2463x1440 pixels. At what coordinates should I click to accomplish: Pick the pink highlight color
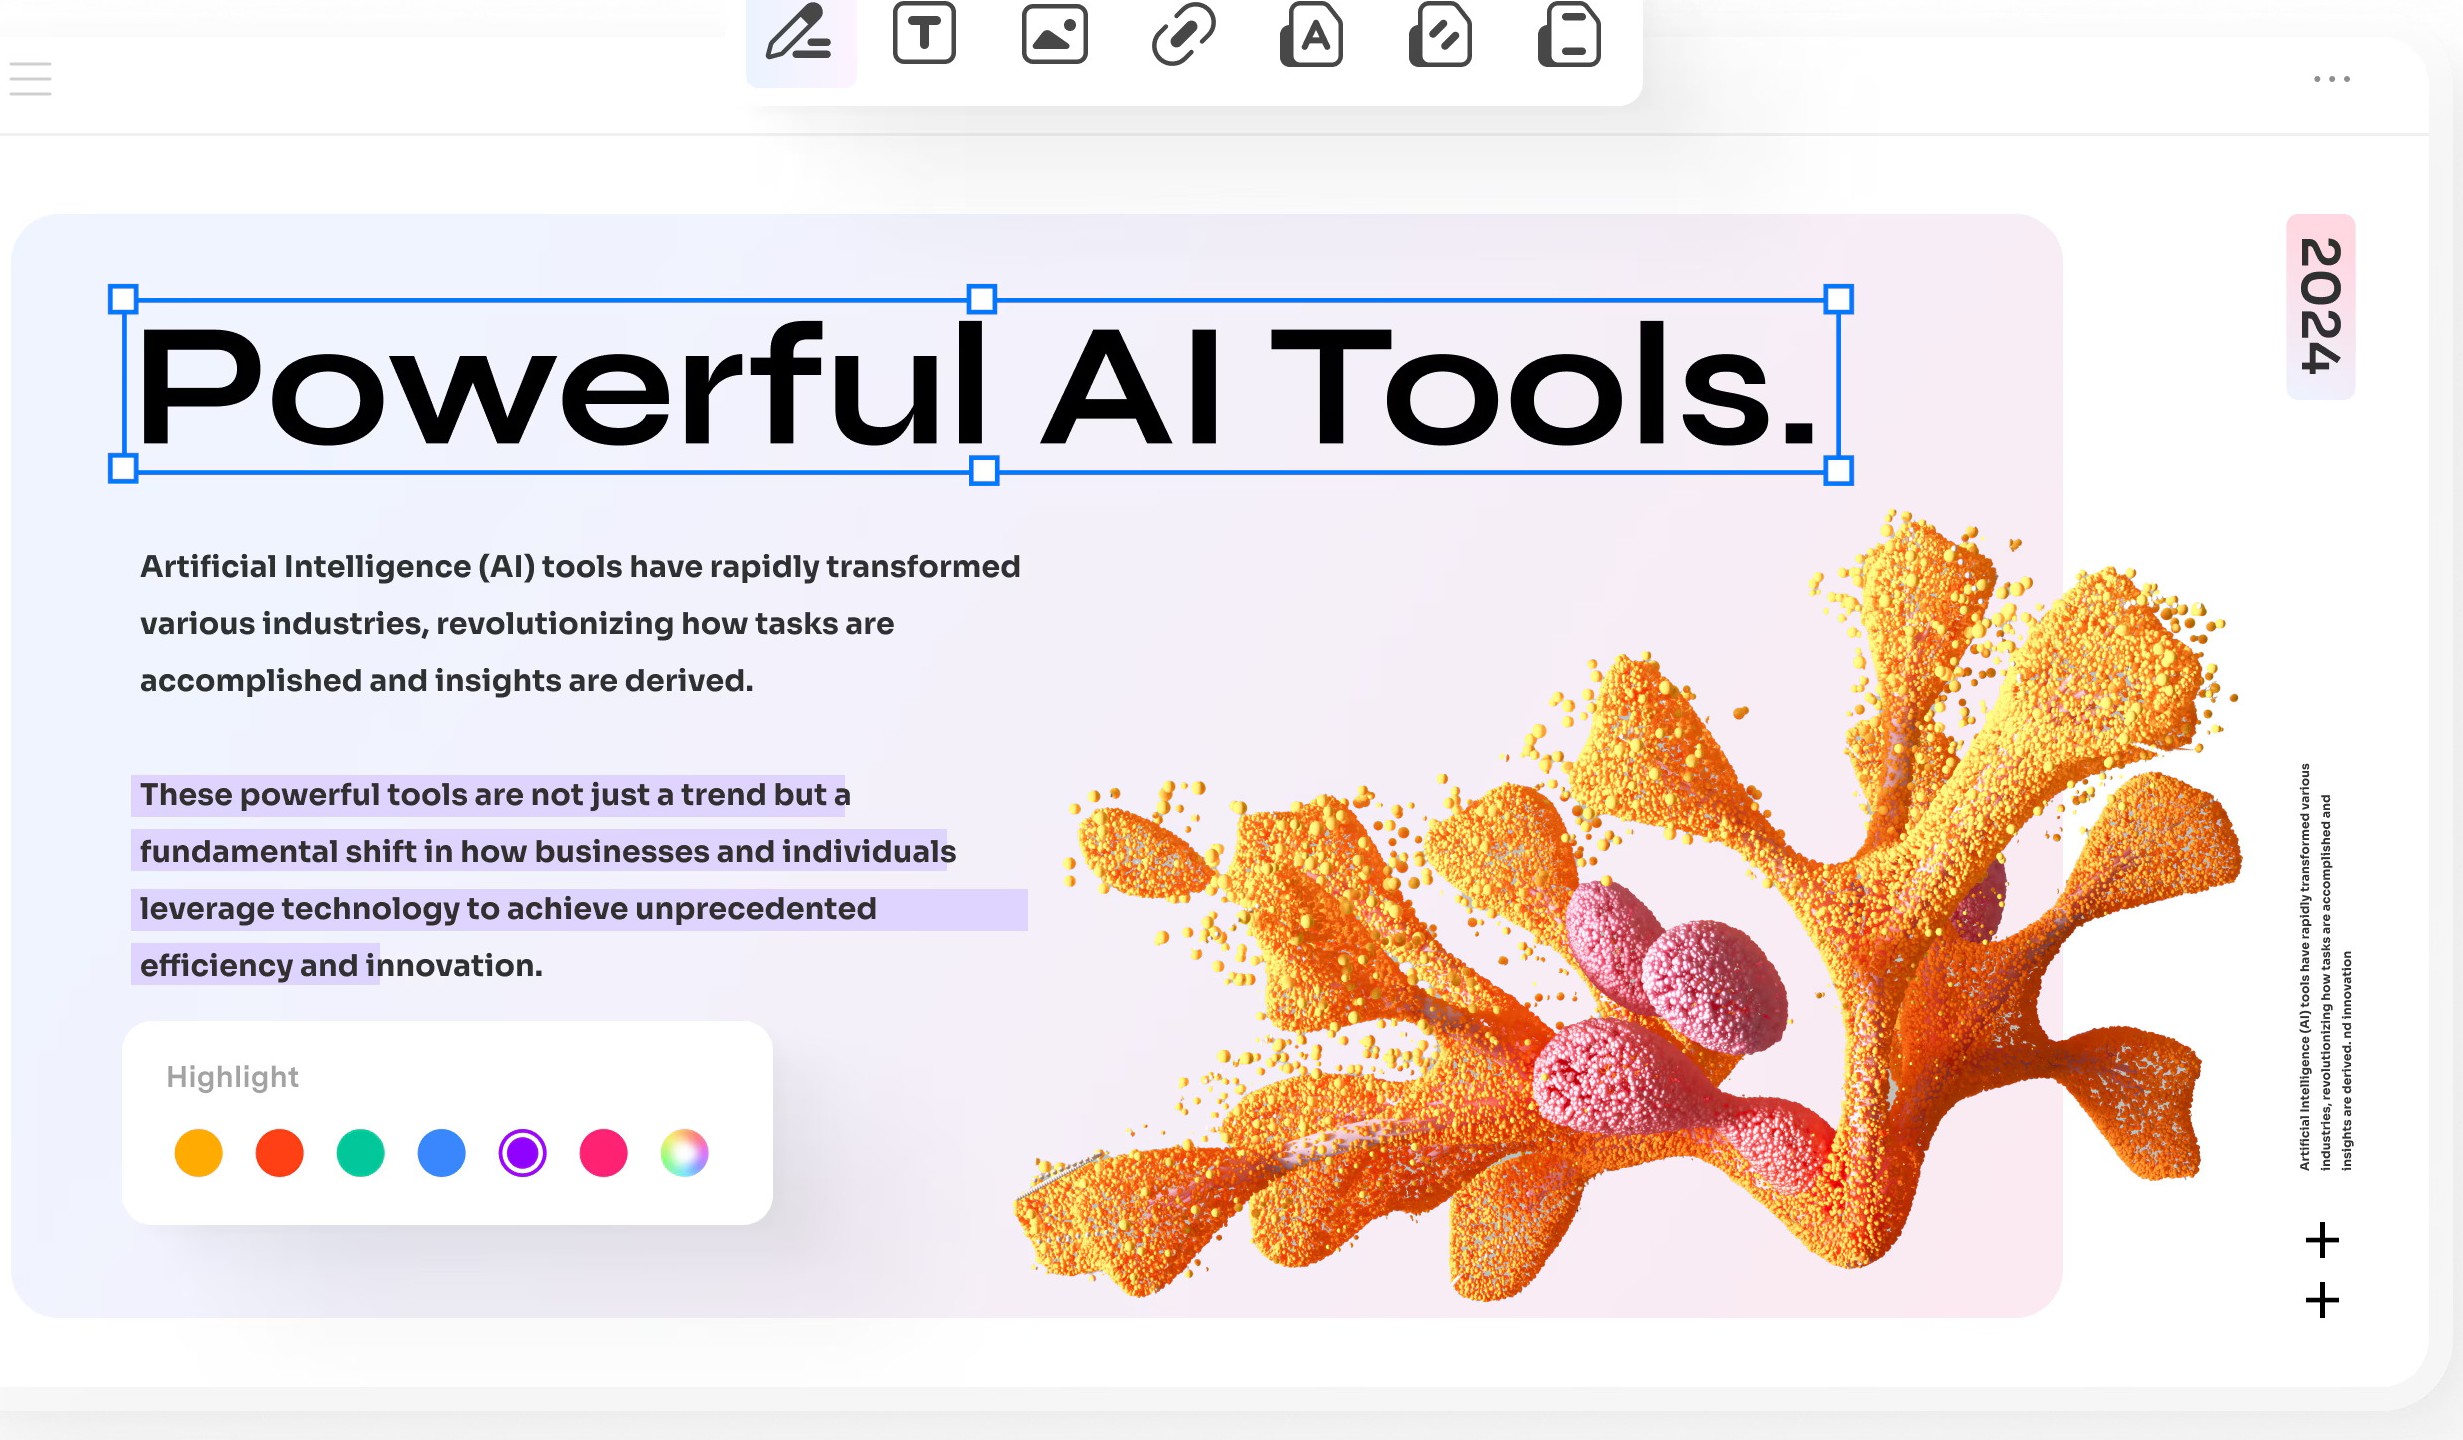pyautogui.click(x=603, y=1153)
